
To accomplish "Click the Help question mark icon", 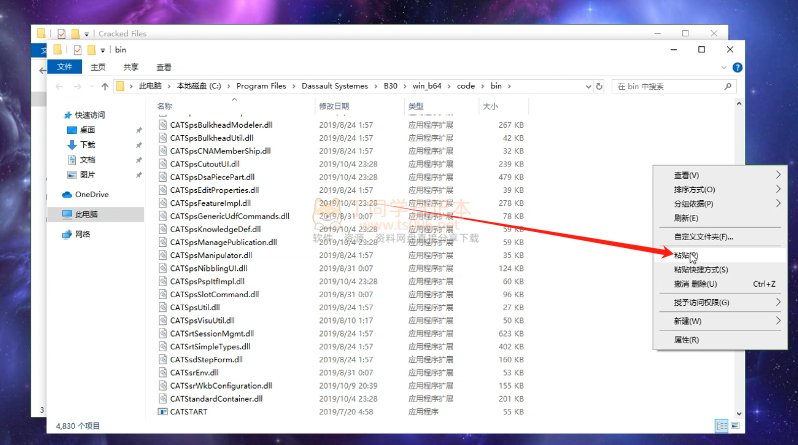I will click(737, 67).
